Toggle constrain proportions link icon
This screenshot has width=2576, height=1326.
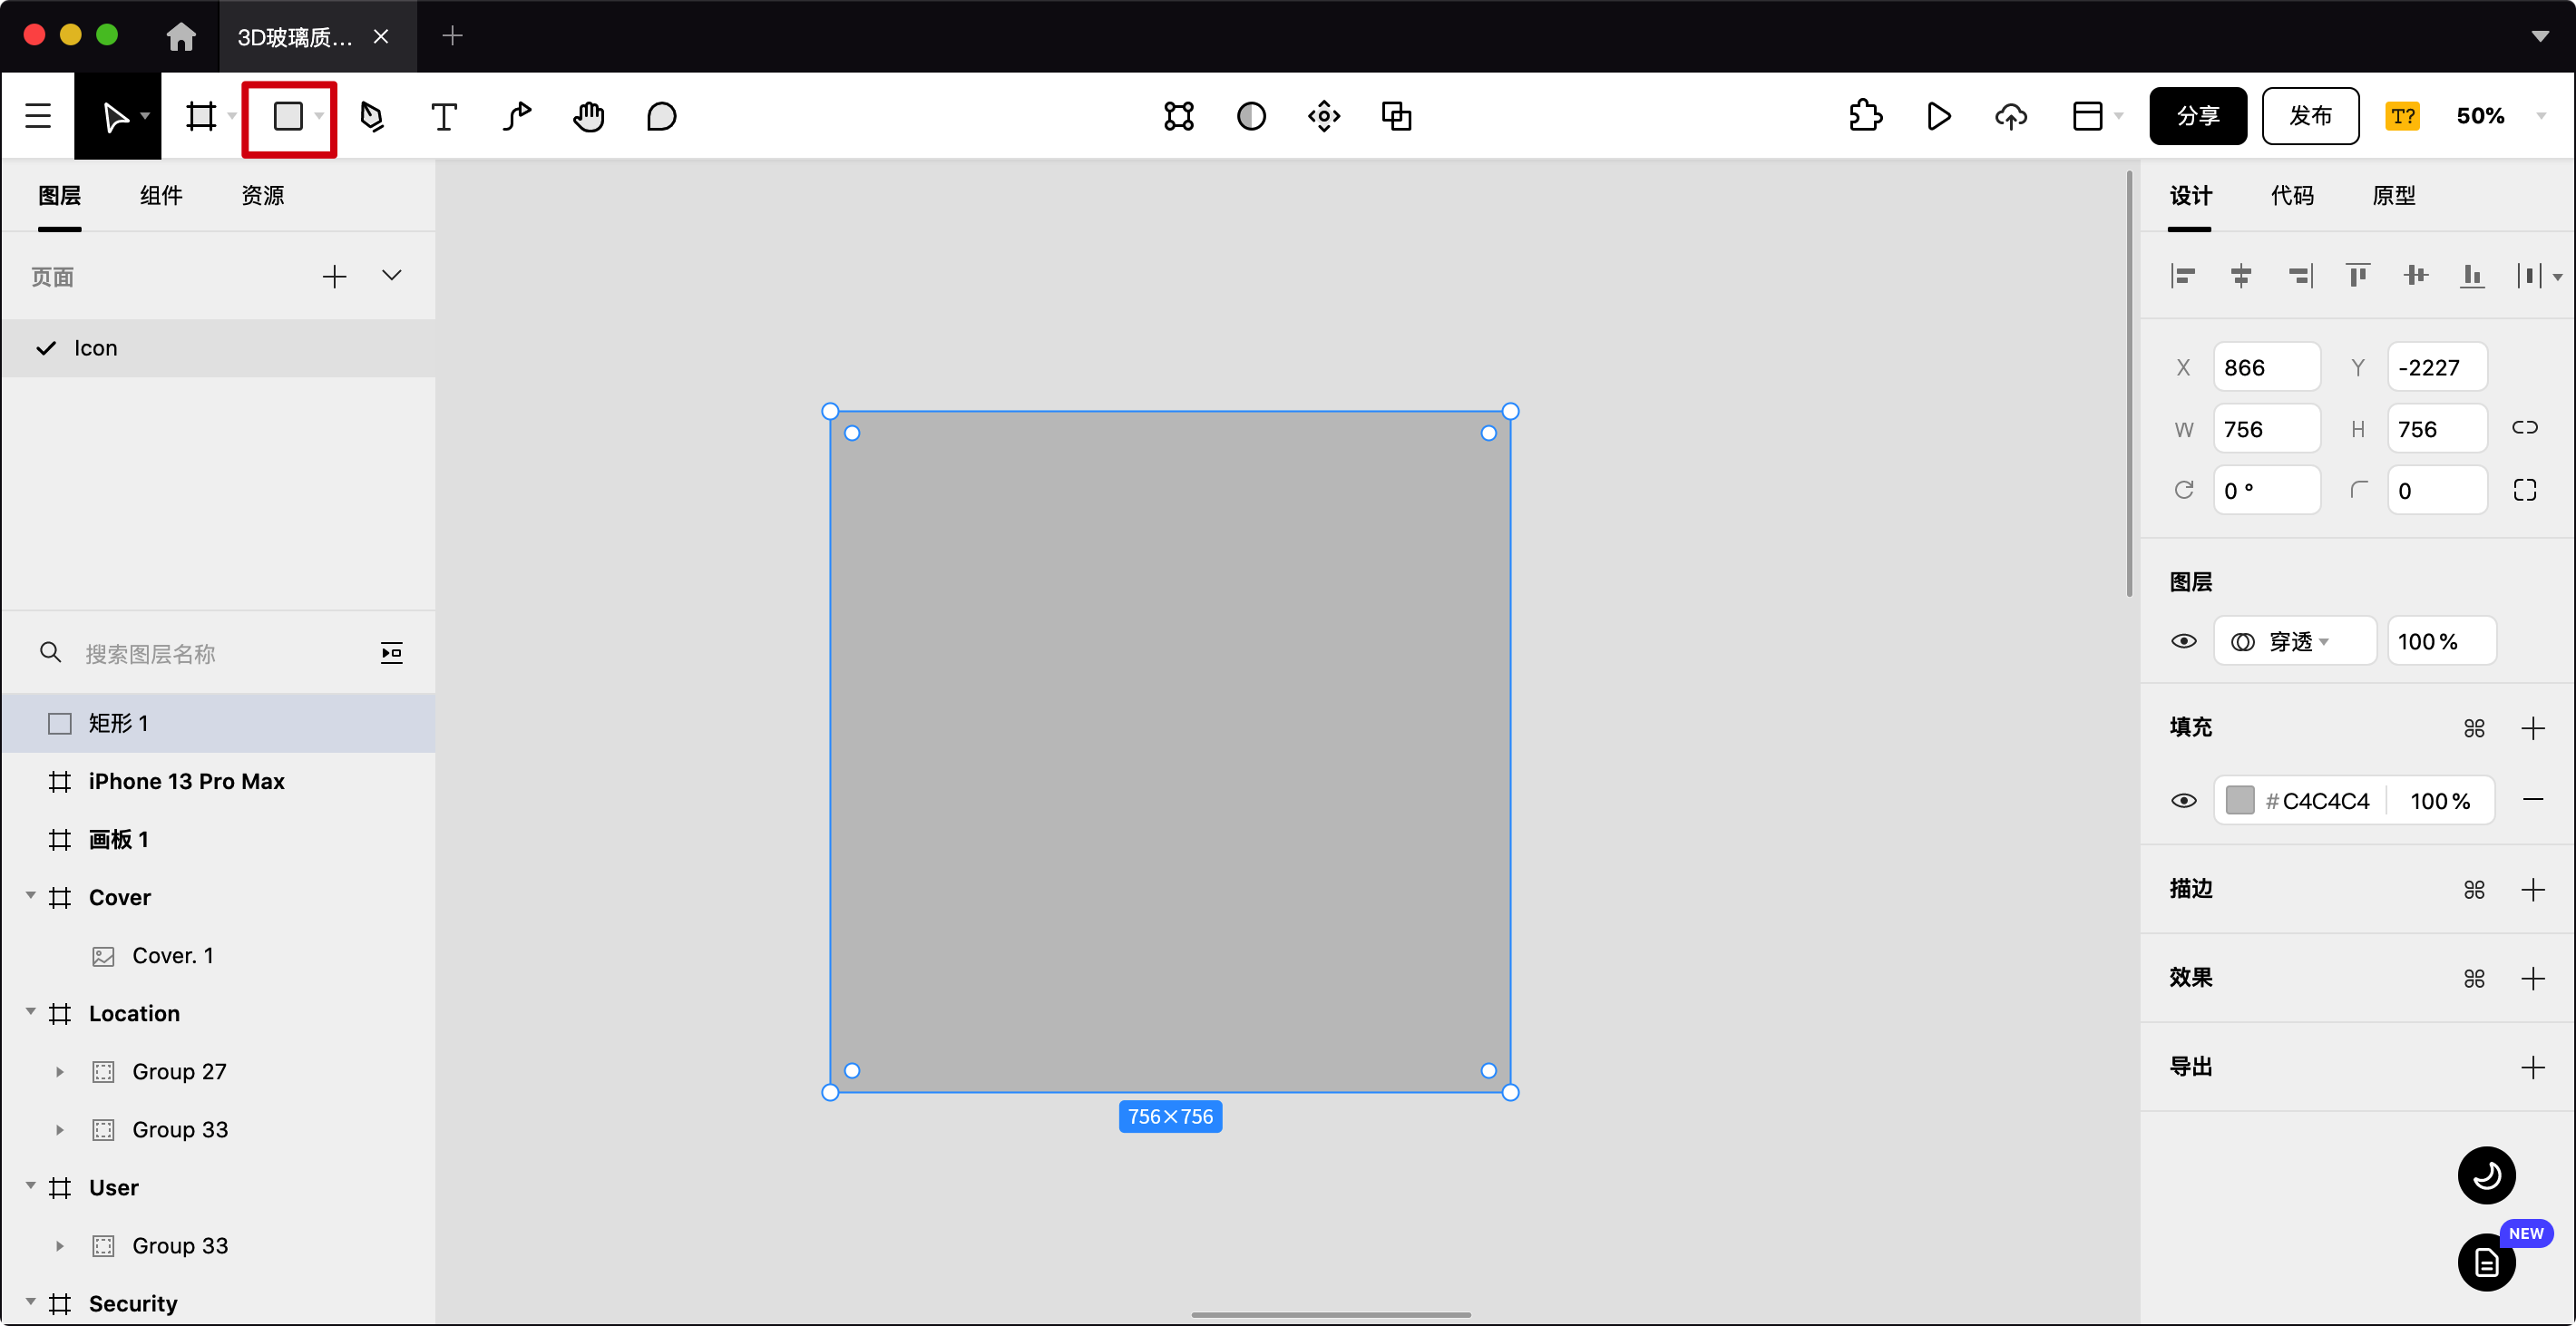pos(2524,428)
